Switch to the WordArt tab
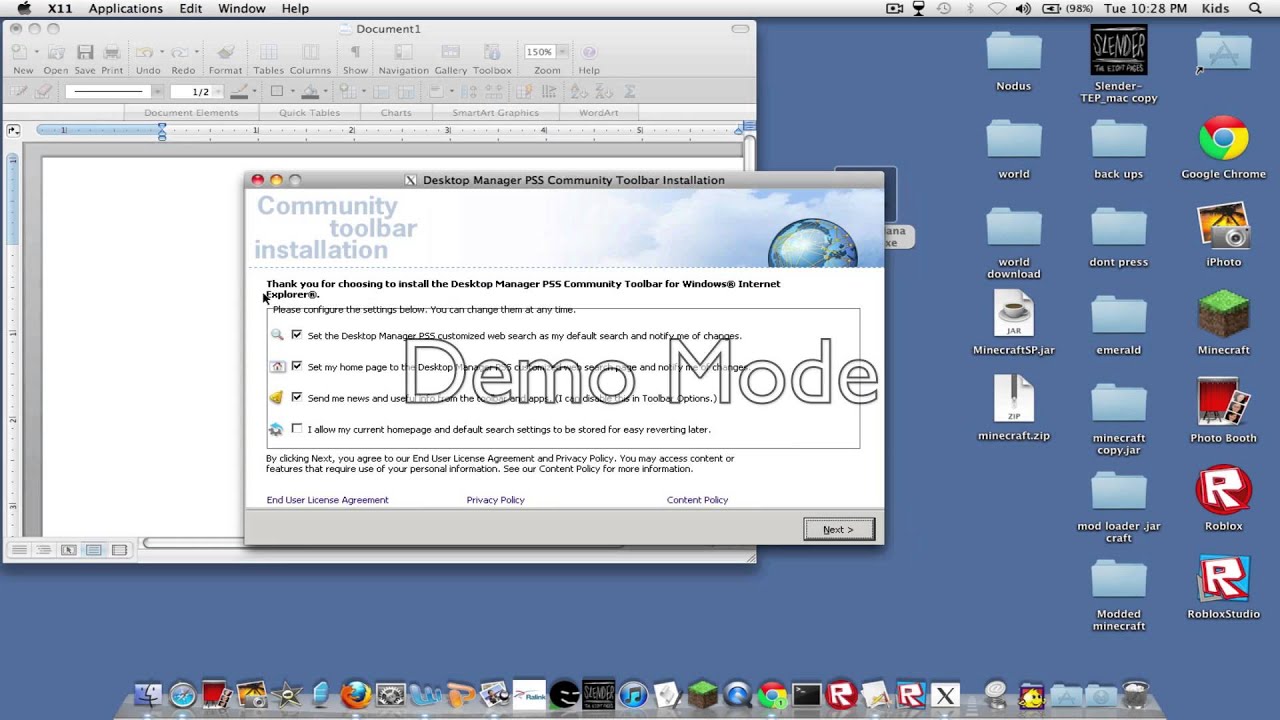 pyautogui.click(x=599, y=112)
